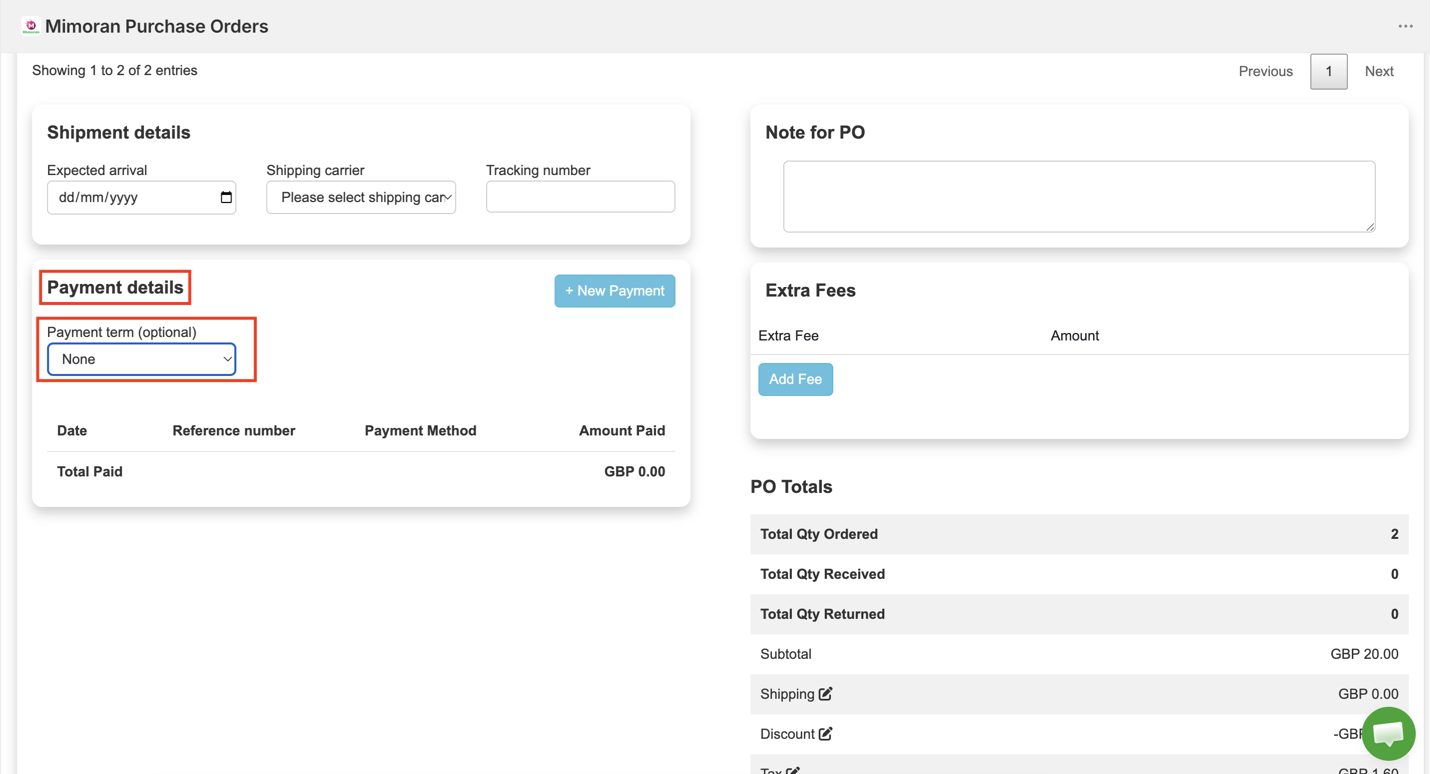Click the Total Qty Returned row label
Image resolution: width=1431 pixels, height=774 pixels.
coord(823,614)
